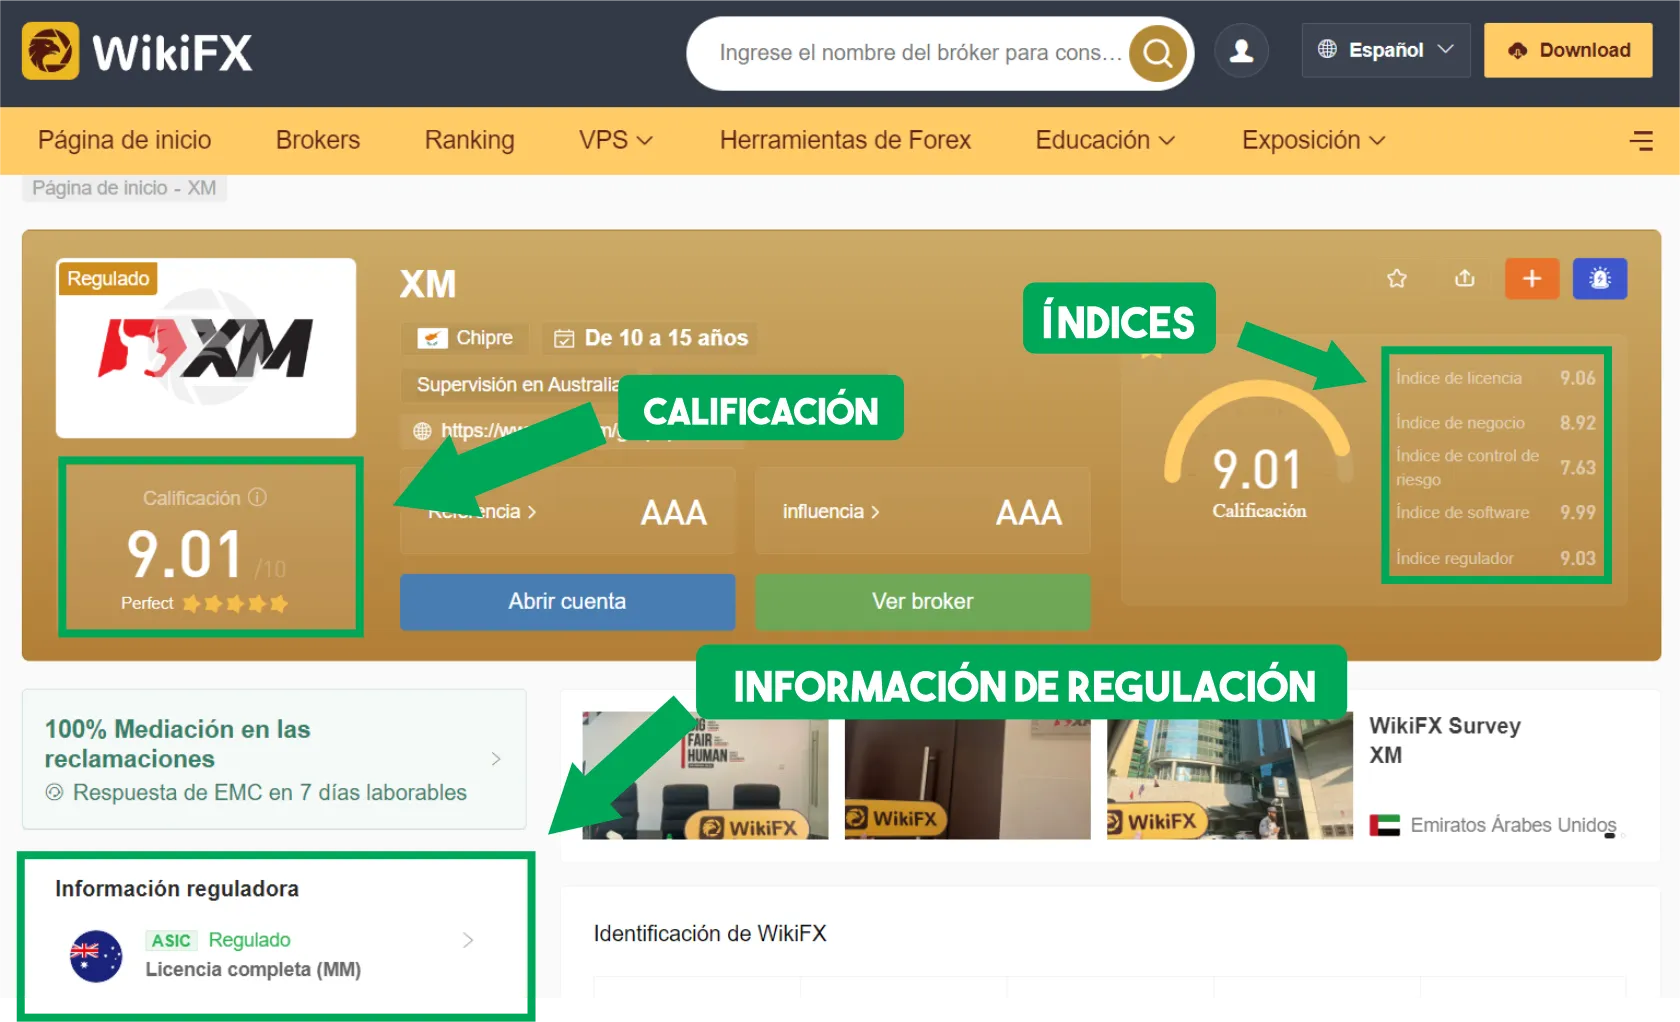The width and height of the screenshot is (1680, 1022).
Task: Click the Australia flag in Información reguladora
Action: click(96, 956)
